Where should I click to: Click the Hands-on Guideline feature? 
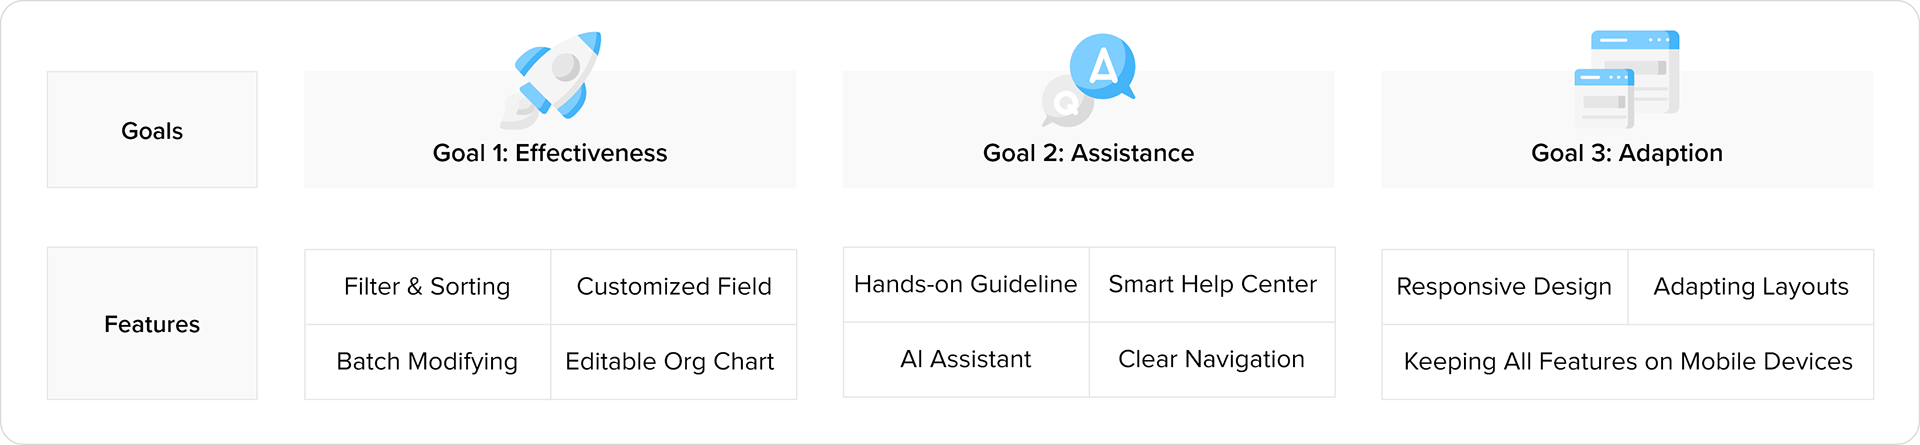[965, 285]
